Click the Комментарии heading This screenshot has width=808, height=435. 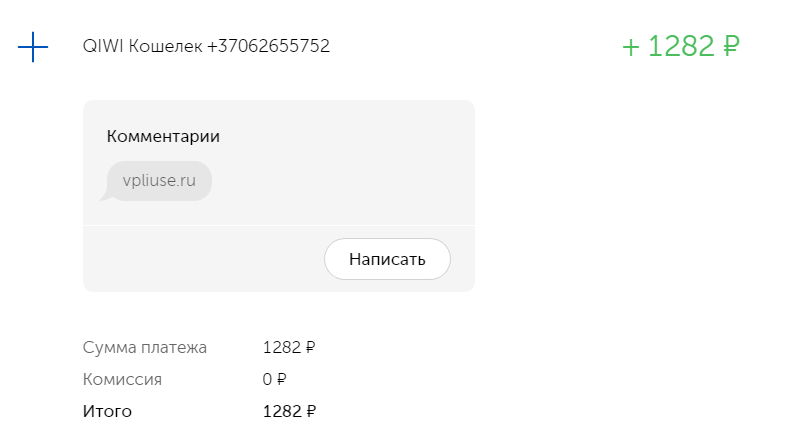(163, 136)
